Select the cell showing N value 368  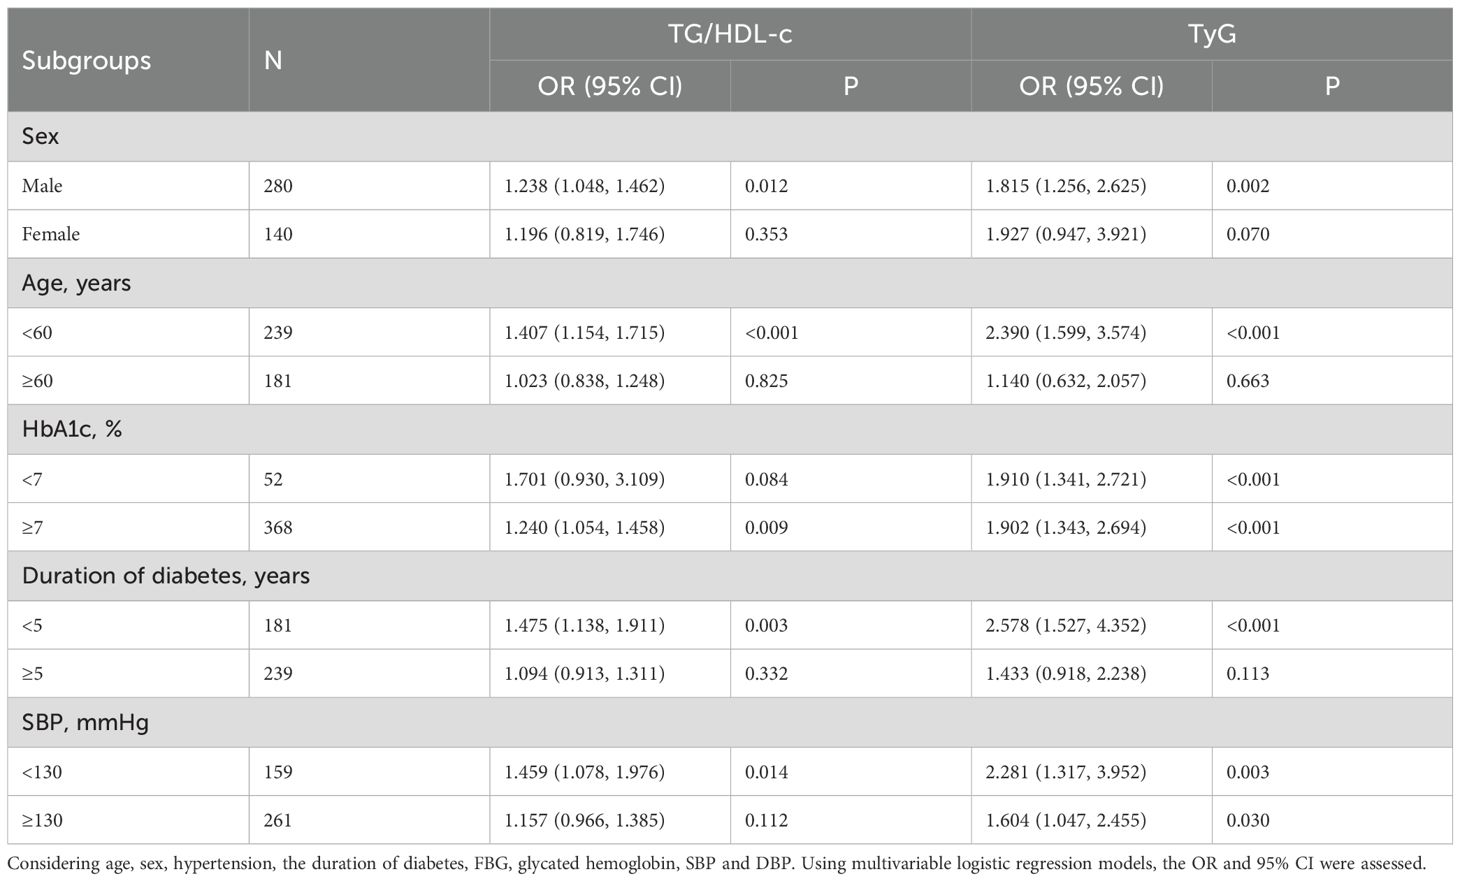278,527
